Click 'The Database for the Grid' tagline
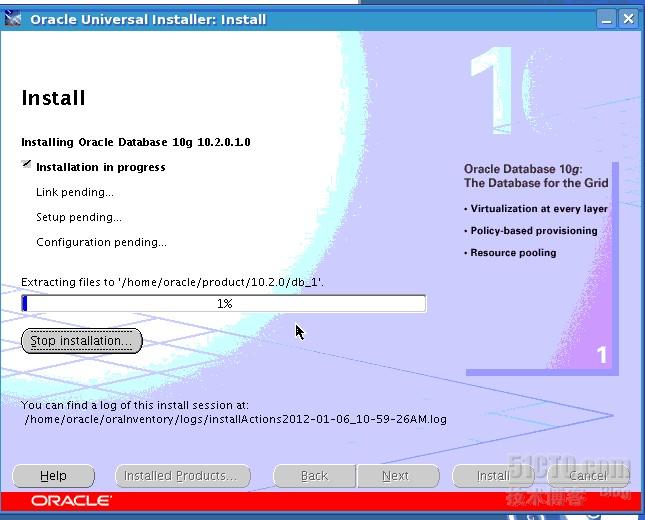 pos(536,183)
